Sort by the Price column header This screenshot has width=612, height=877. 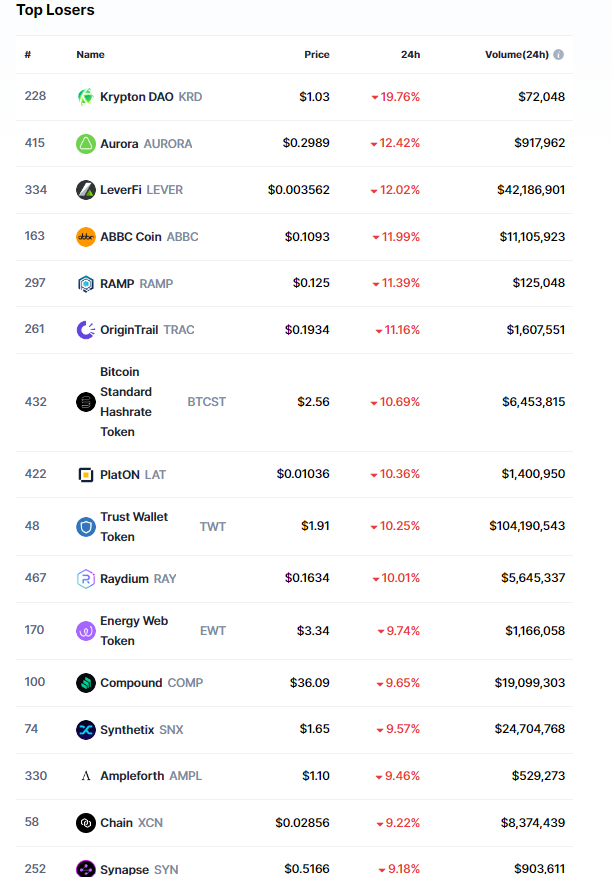(316, 55)
